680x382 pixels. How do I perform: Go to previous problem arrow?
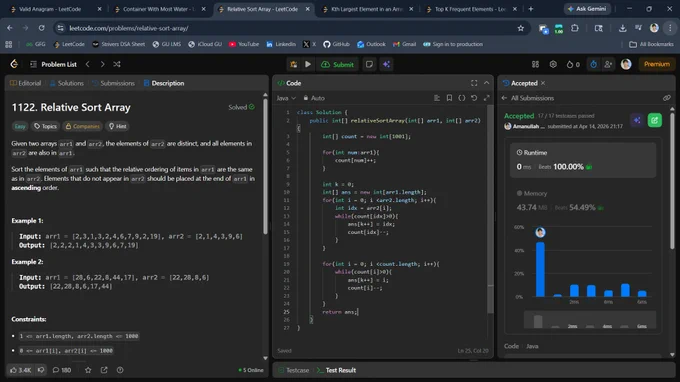(88, 64)
